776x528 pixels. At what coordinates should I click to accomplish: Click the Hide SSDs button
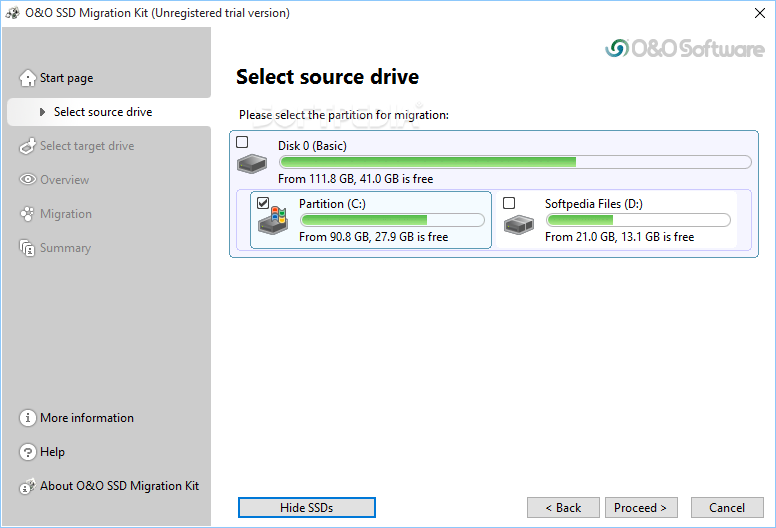[307, 508]
